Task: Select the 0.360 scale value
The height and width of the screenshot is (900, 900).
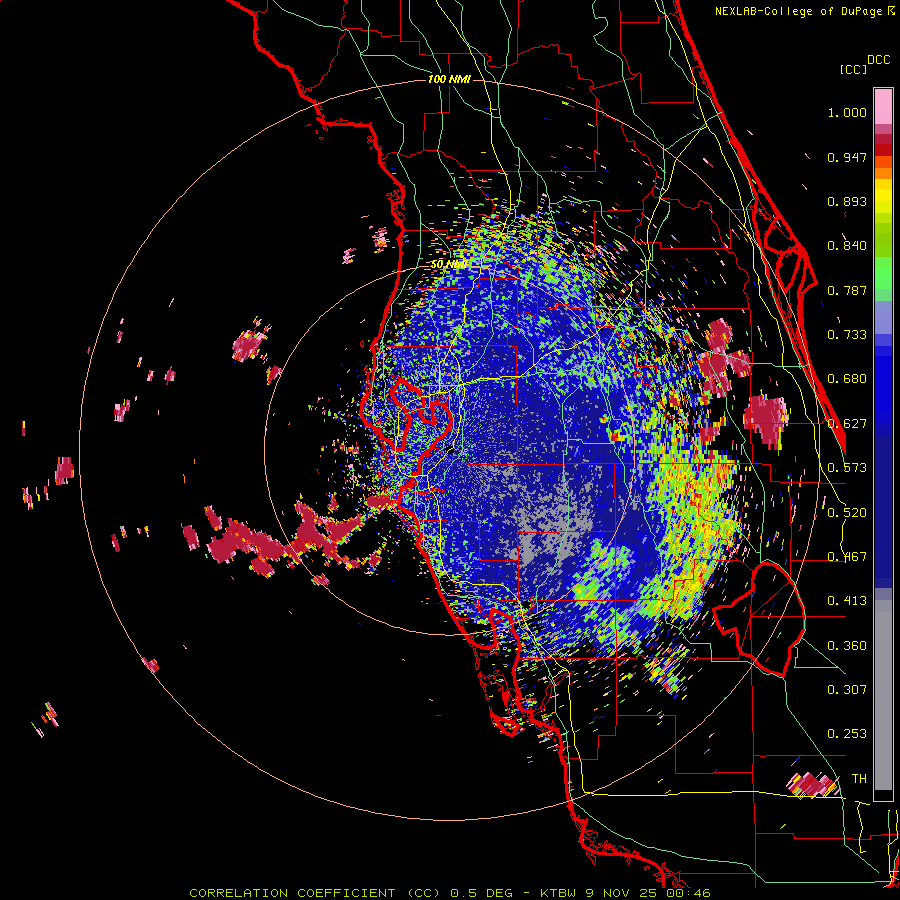Action: pyautogui.click(x=847, y=646)
